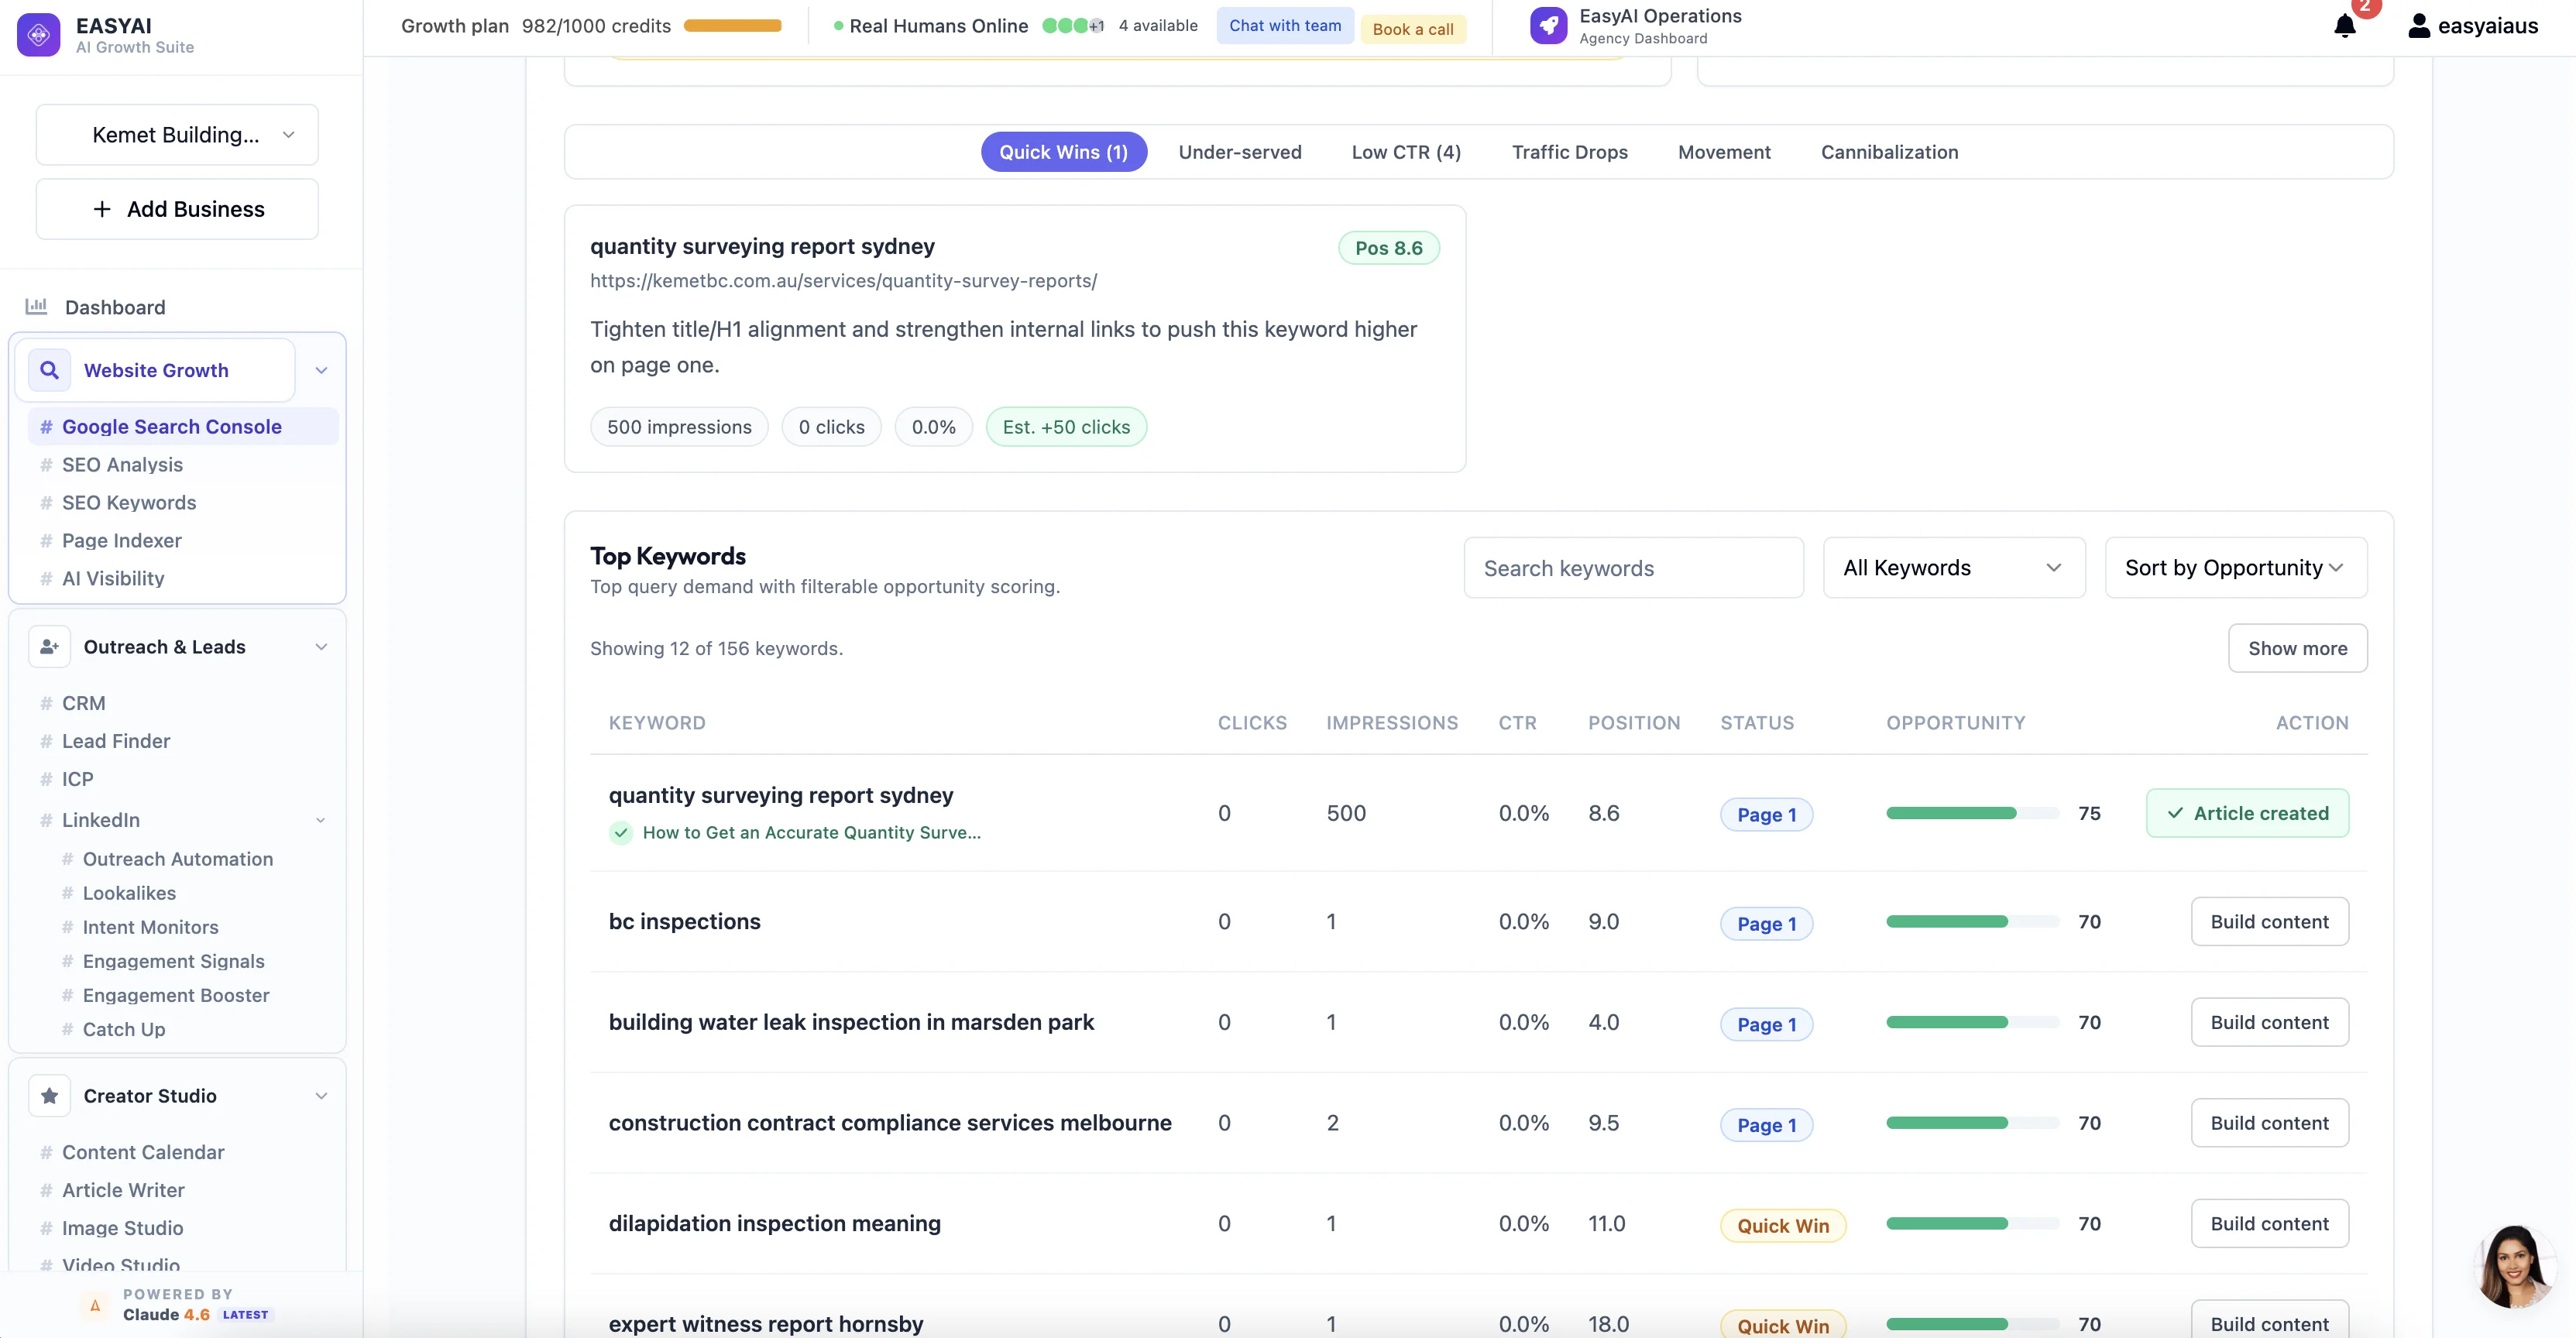This screenshot has width=2576, height=1338.
Task: Open the kemetbc.com.au quantity-survey-reports URL
Action: pos(843,281)
